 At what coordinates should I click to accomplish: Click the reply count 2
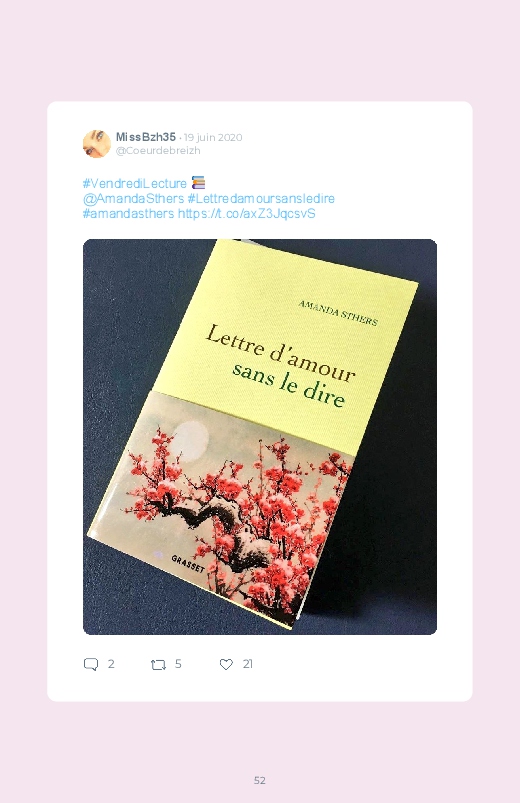pyautogui.click(x=111, y=664)
